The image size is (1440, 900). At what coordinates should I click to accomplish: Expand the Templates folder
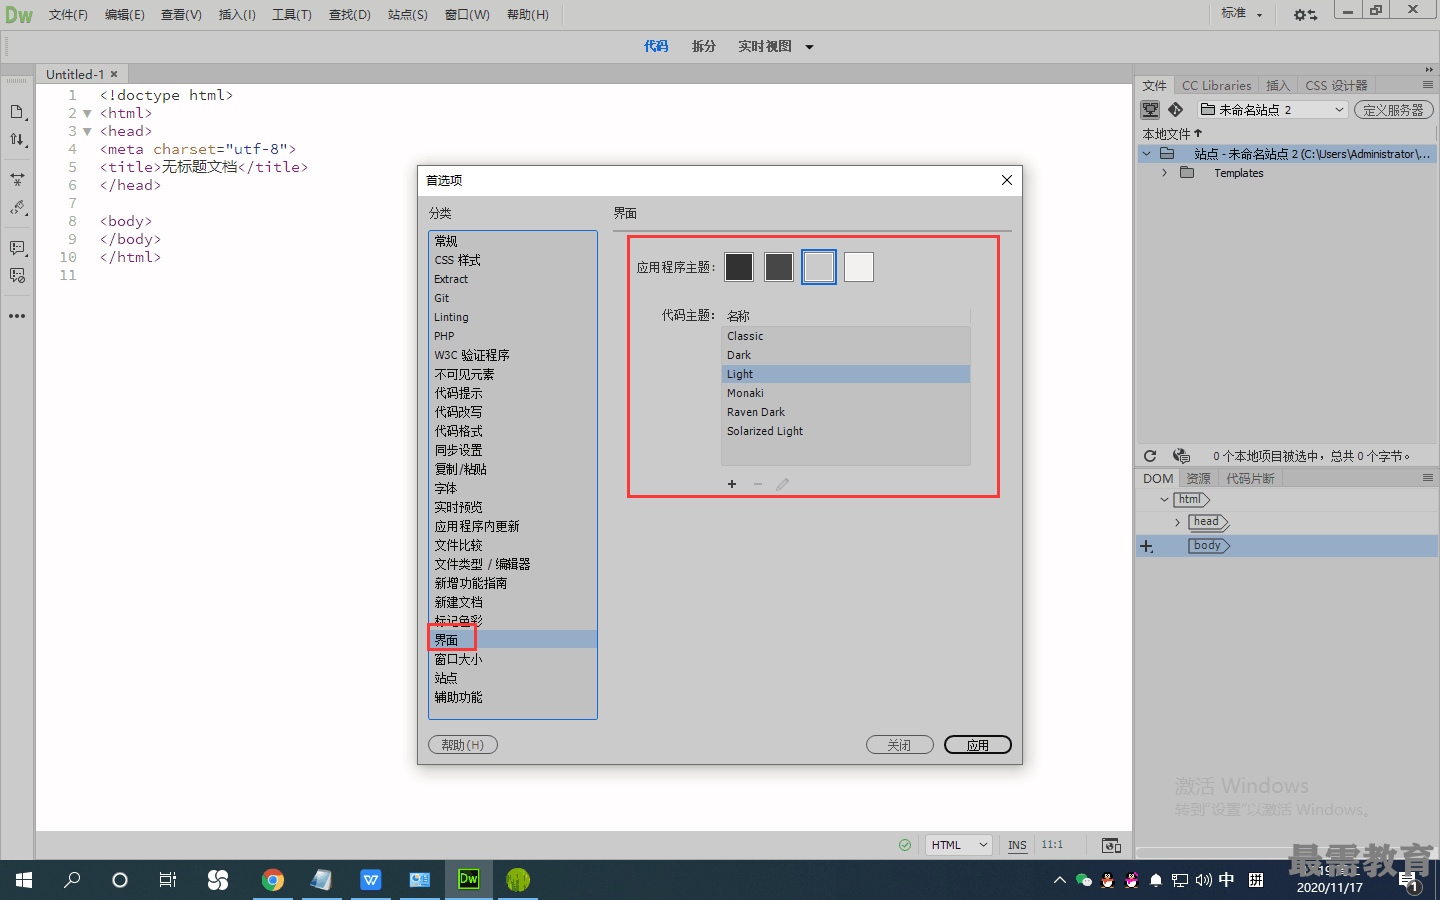click(x=1164, y=173)
